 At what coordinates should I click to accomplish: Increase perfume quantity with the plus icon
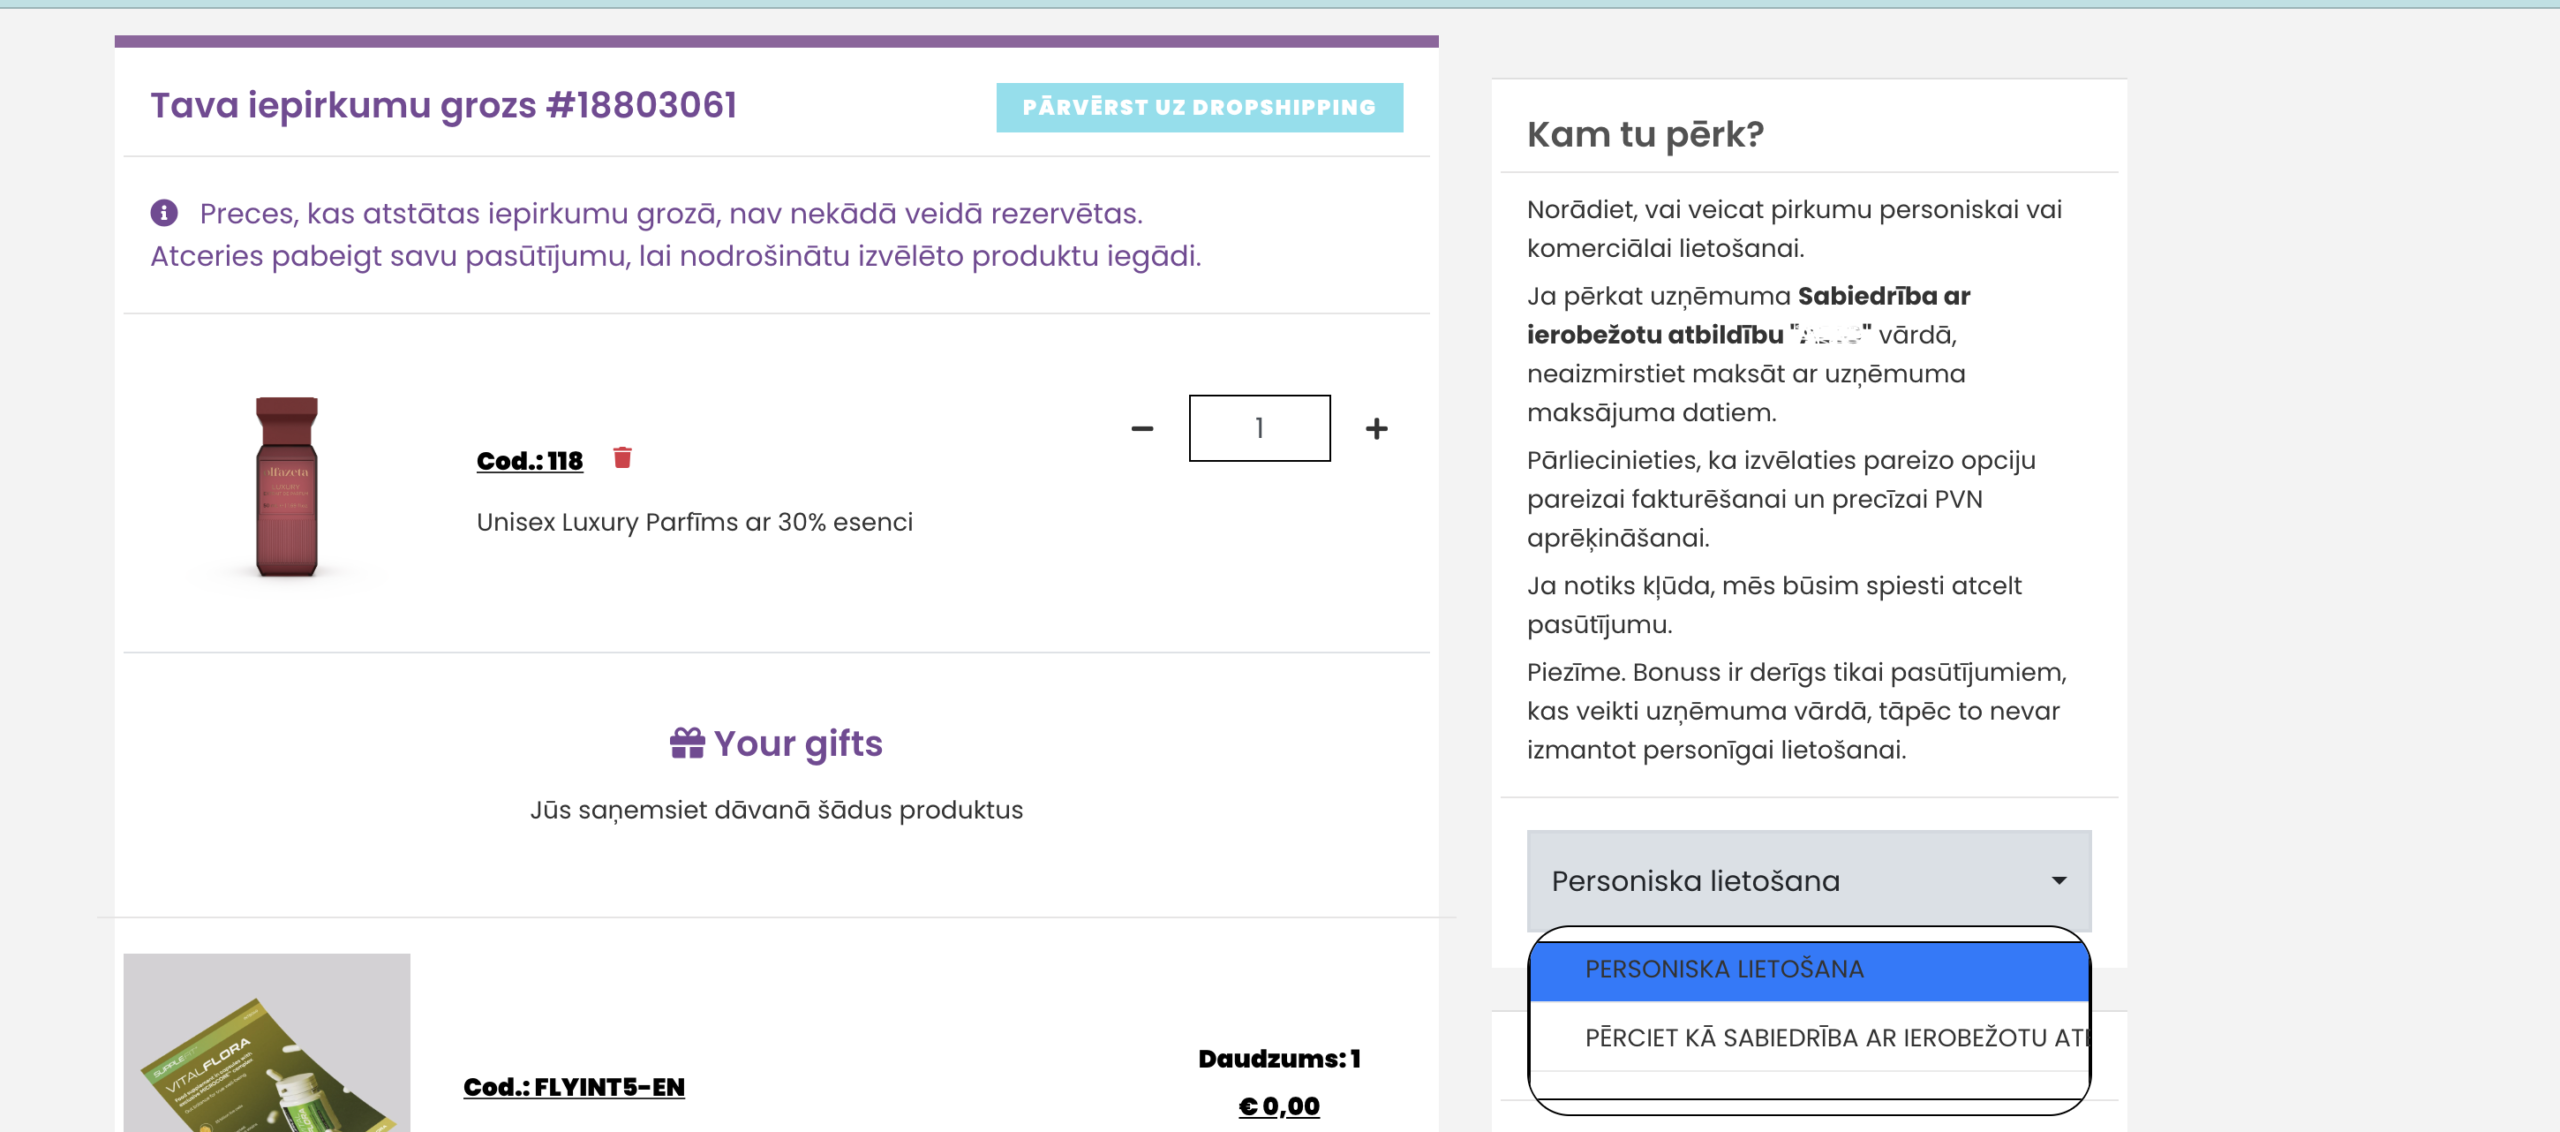(1375, 428)
